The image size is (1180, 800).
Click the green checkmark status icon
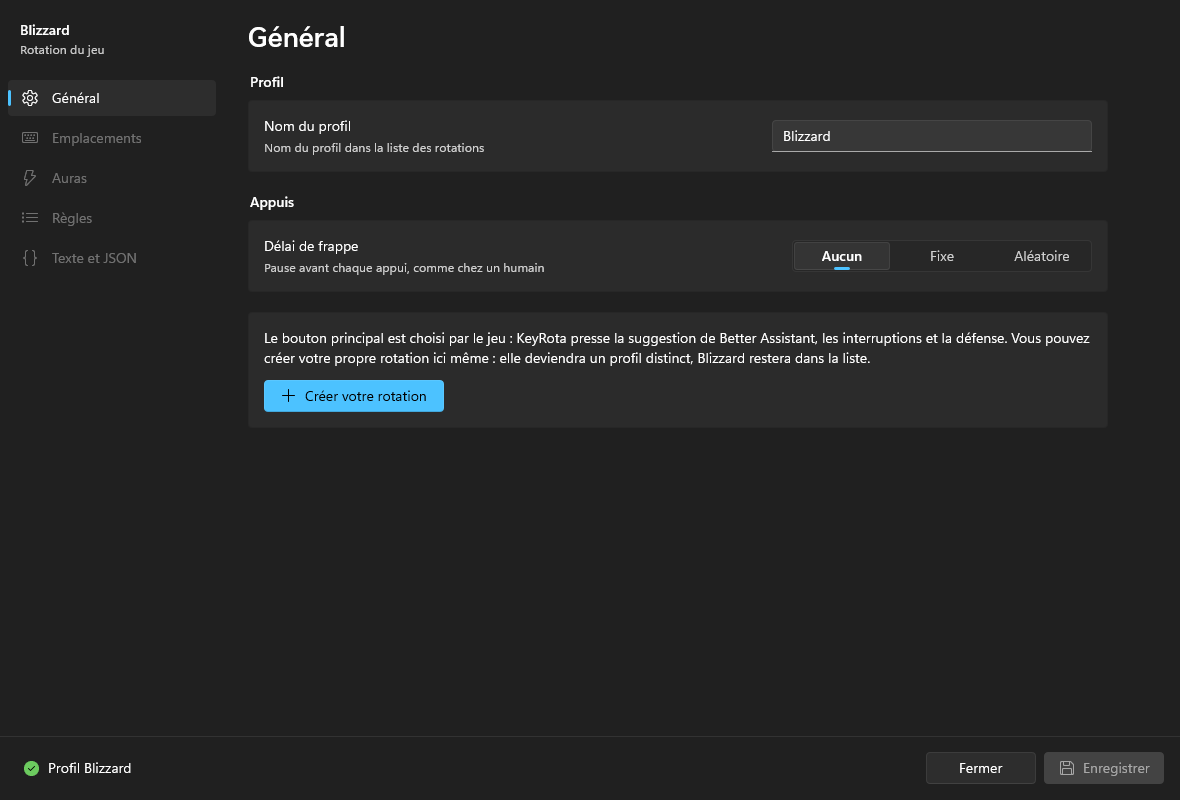tap(32, 768)
